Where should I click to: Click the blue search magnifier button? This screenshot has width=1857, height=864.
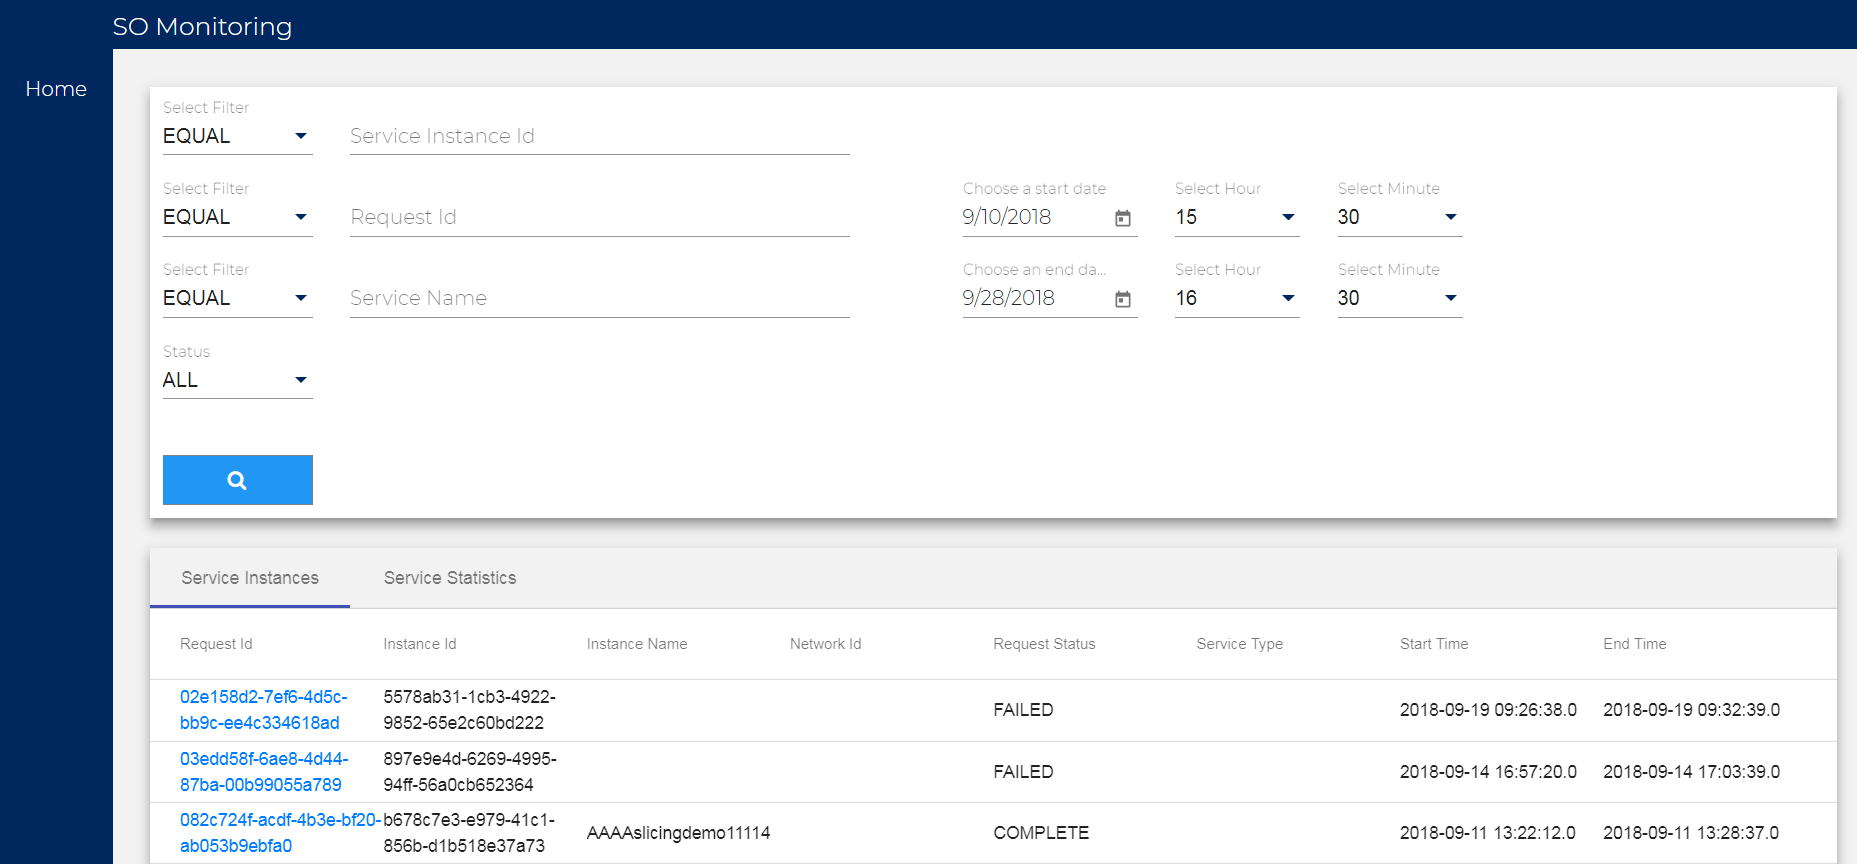(x=237, y=480)
